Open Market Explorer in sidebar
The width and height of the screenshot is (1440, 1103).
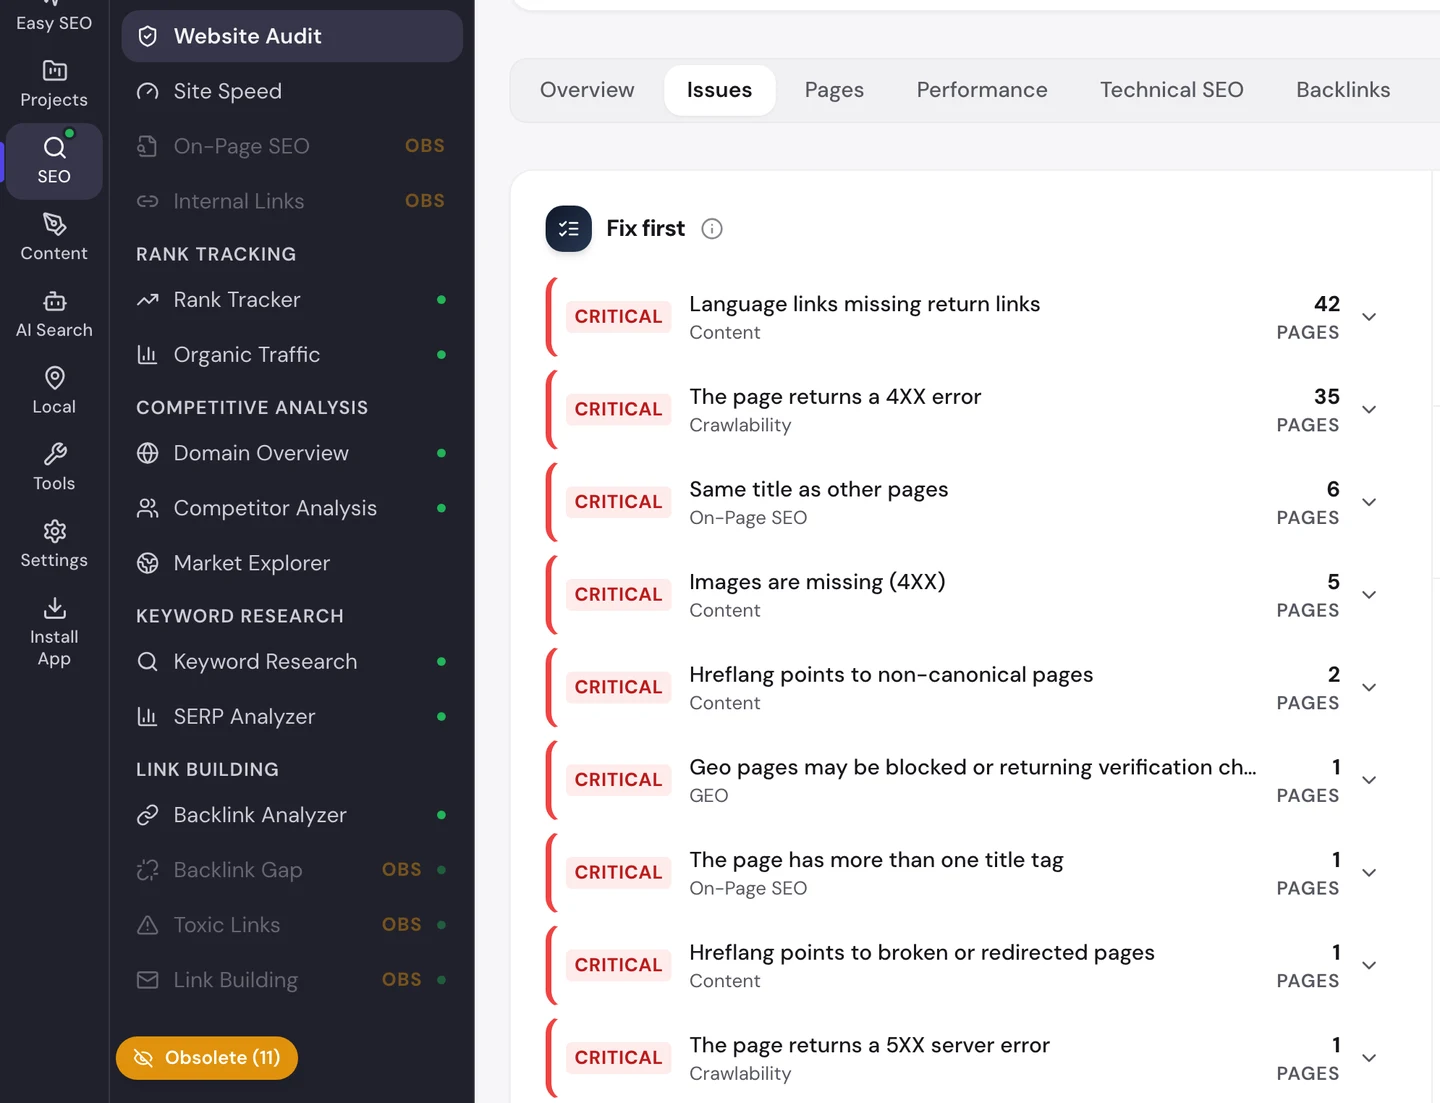292,563
